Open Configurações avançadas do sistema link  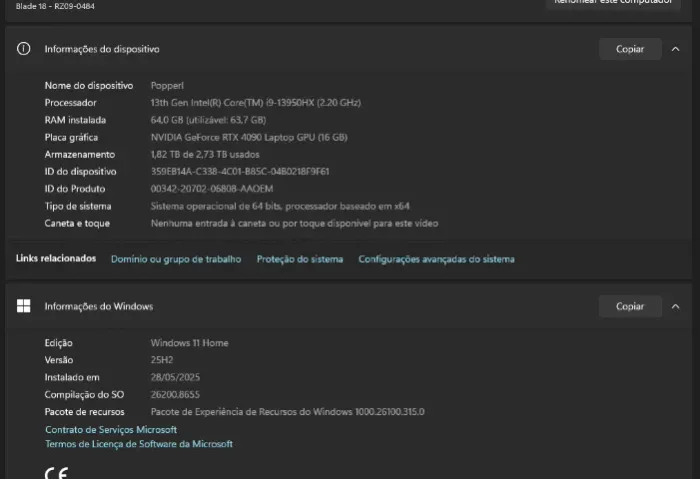tap(436, 259)
